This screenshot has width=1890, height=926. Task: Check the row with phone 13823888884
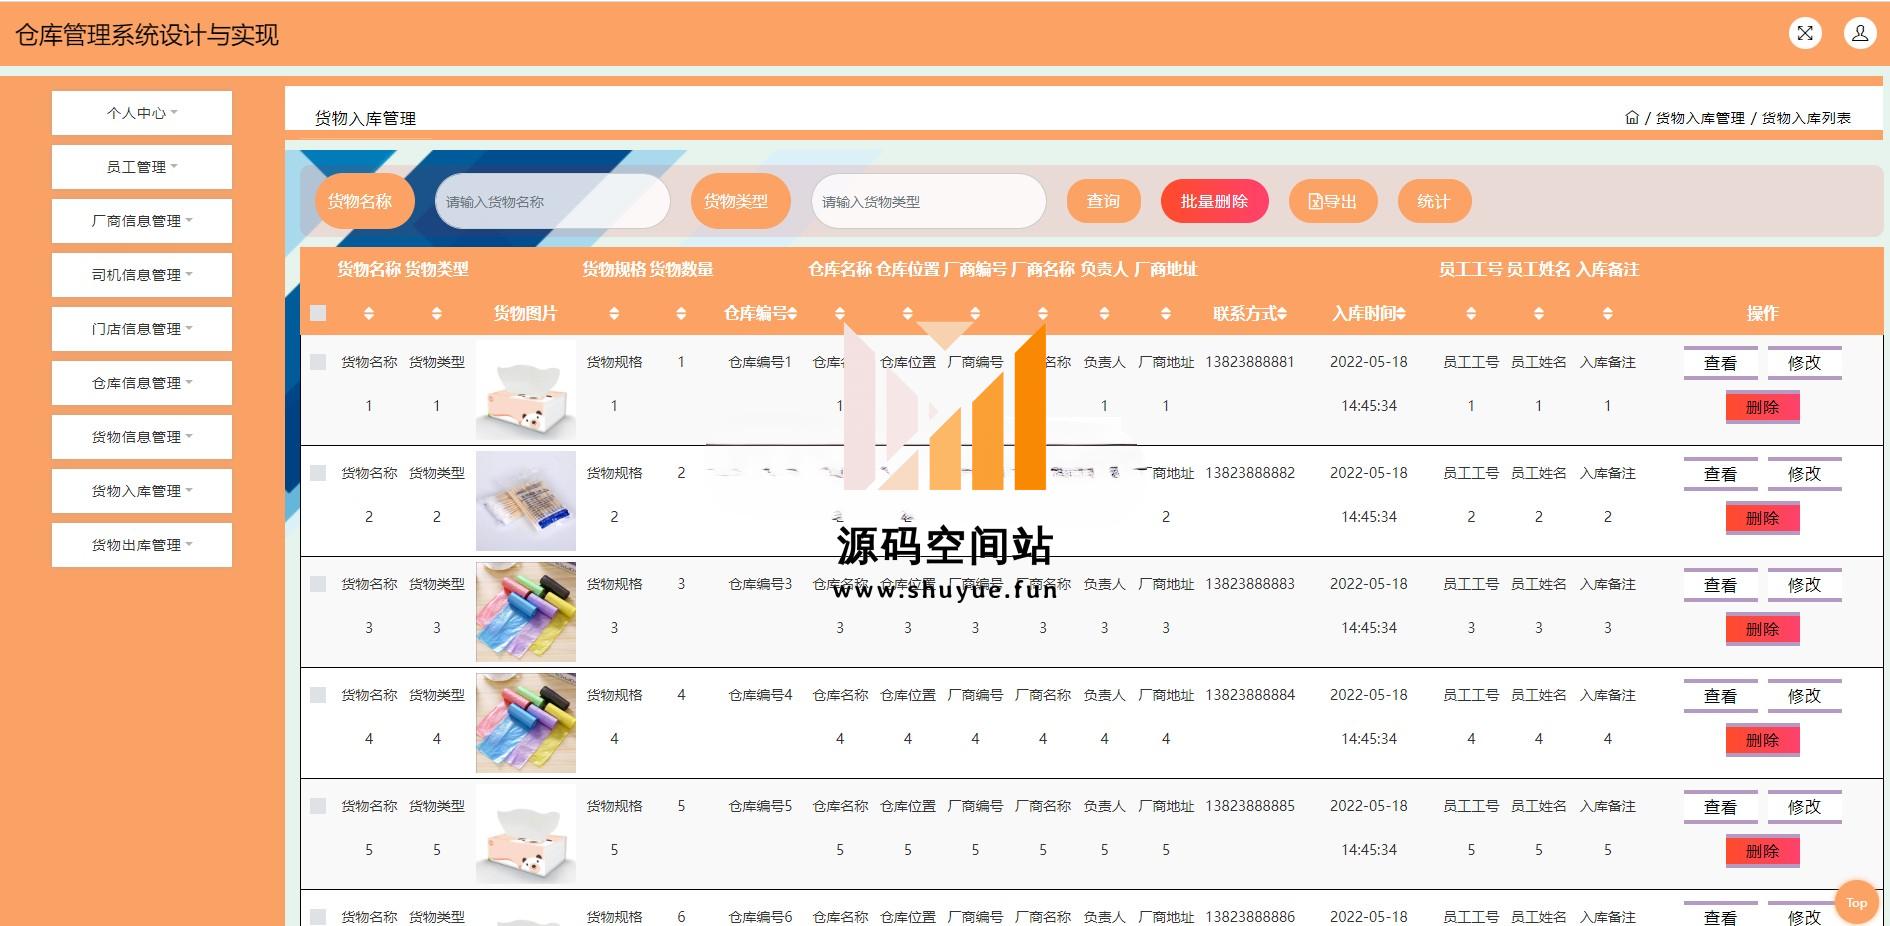pyautogui.click(x=318, y=695)
